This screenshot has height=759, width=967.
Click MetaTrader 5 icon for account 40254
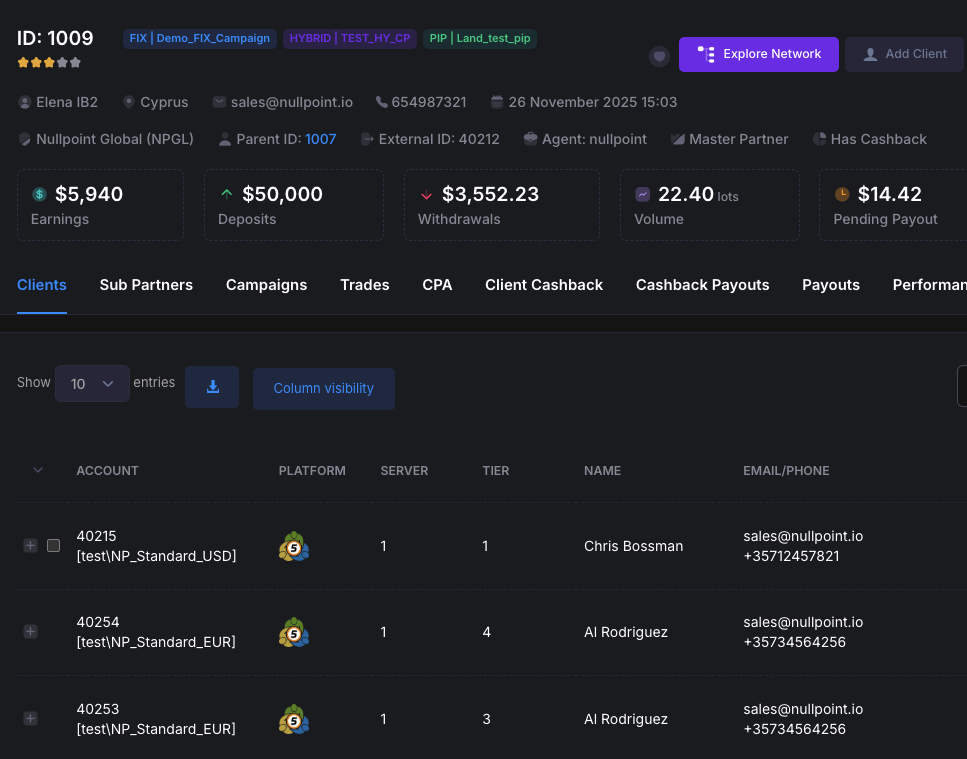[x=294, y=632]
